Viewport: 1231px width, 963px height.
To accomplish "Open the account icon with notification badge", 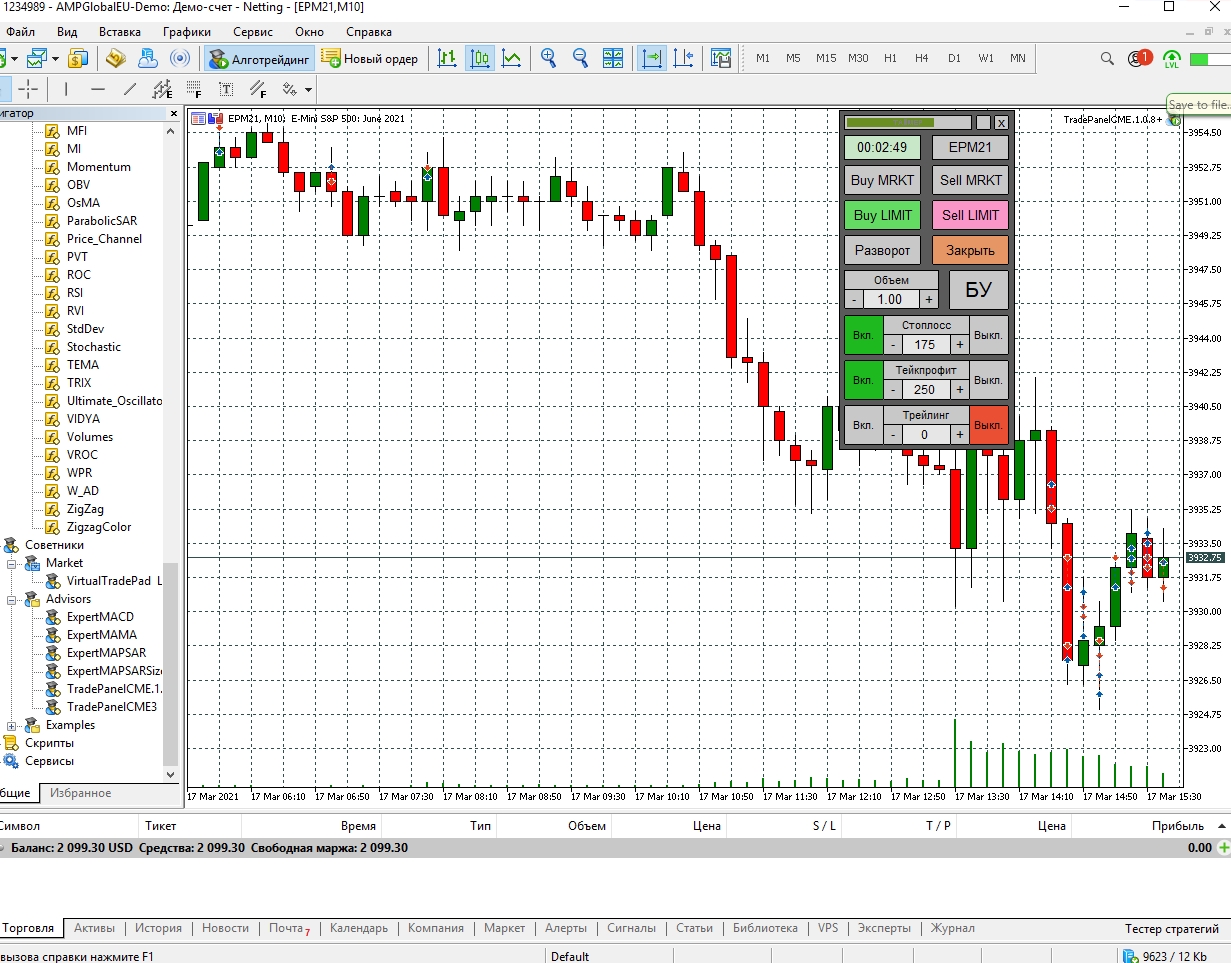I will tap(1138, 59).
